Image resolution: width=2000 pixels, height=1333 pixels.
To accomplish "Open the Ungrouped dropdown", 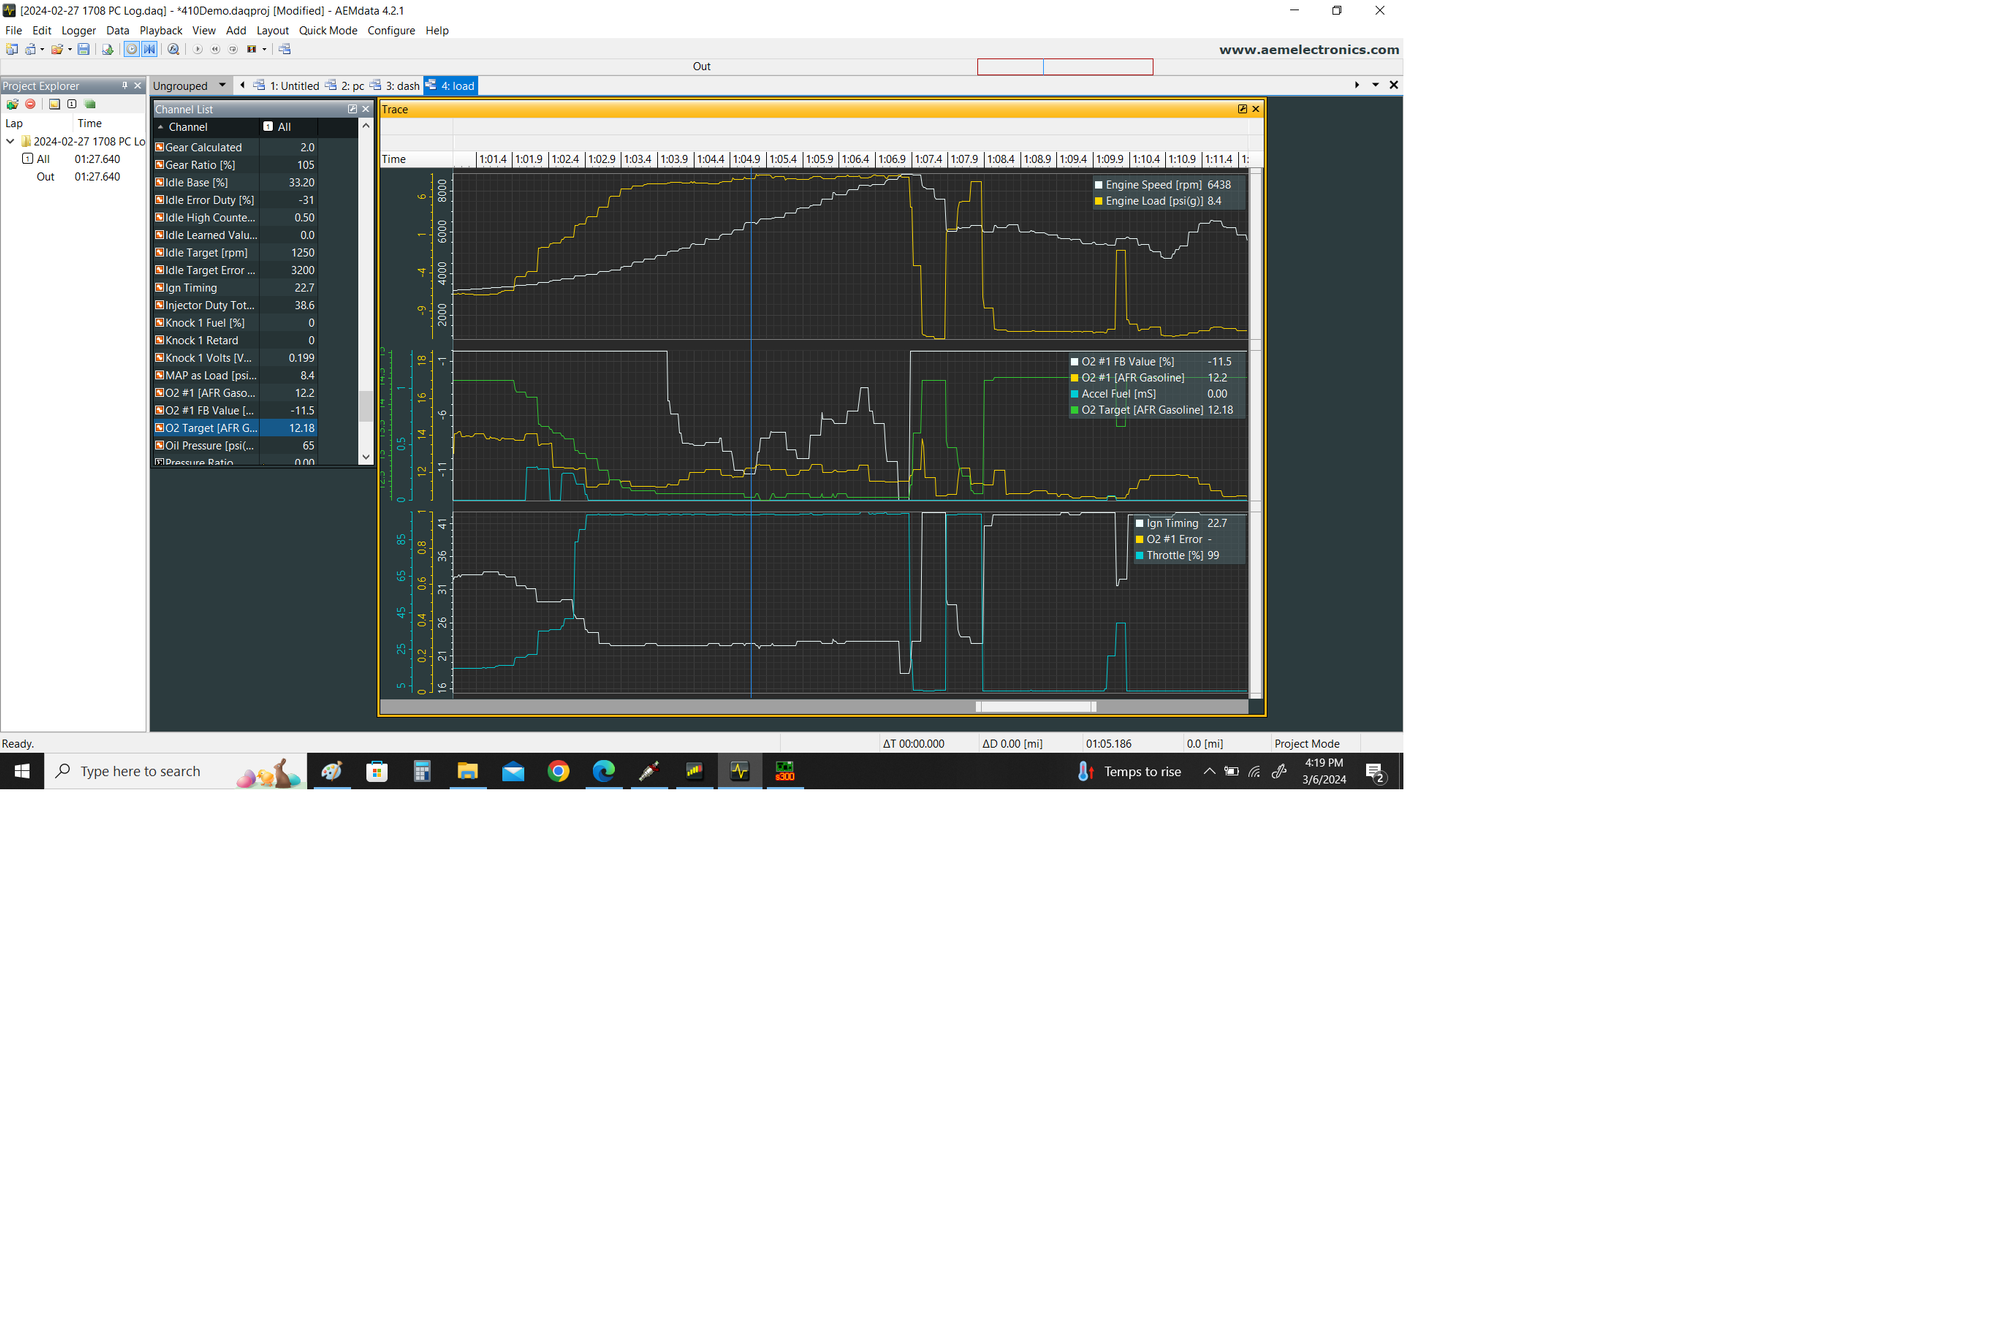I will click(x=222, y=86).
